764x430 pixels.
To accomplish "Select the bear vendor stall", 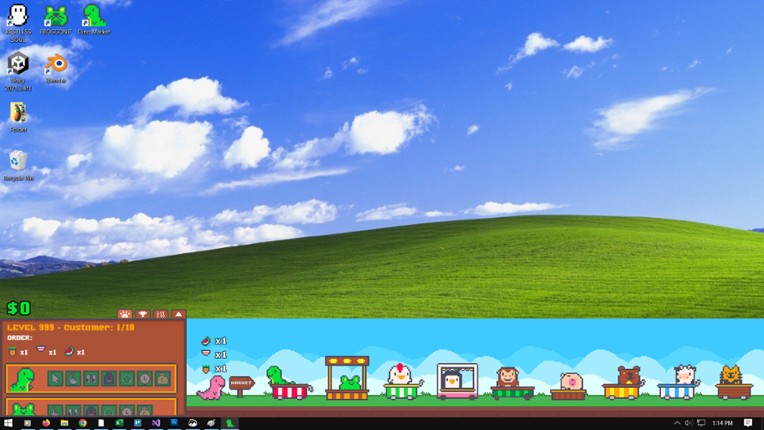I will 627,383.
